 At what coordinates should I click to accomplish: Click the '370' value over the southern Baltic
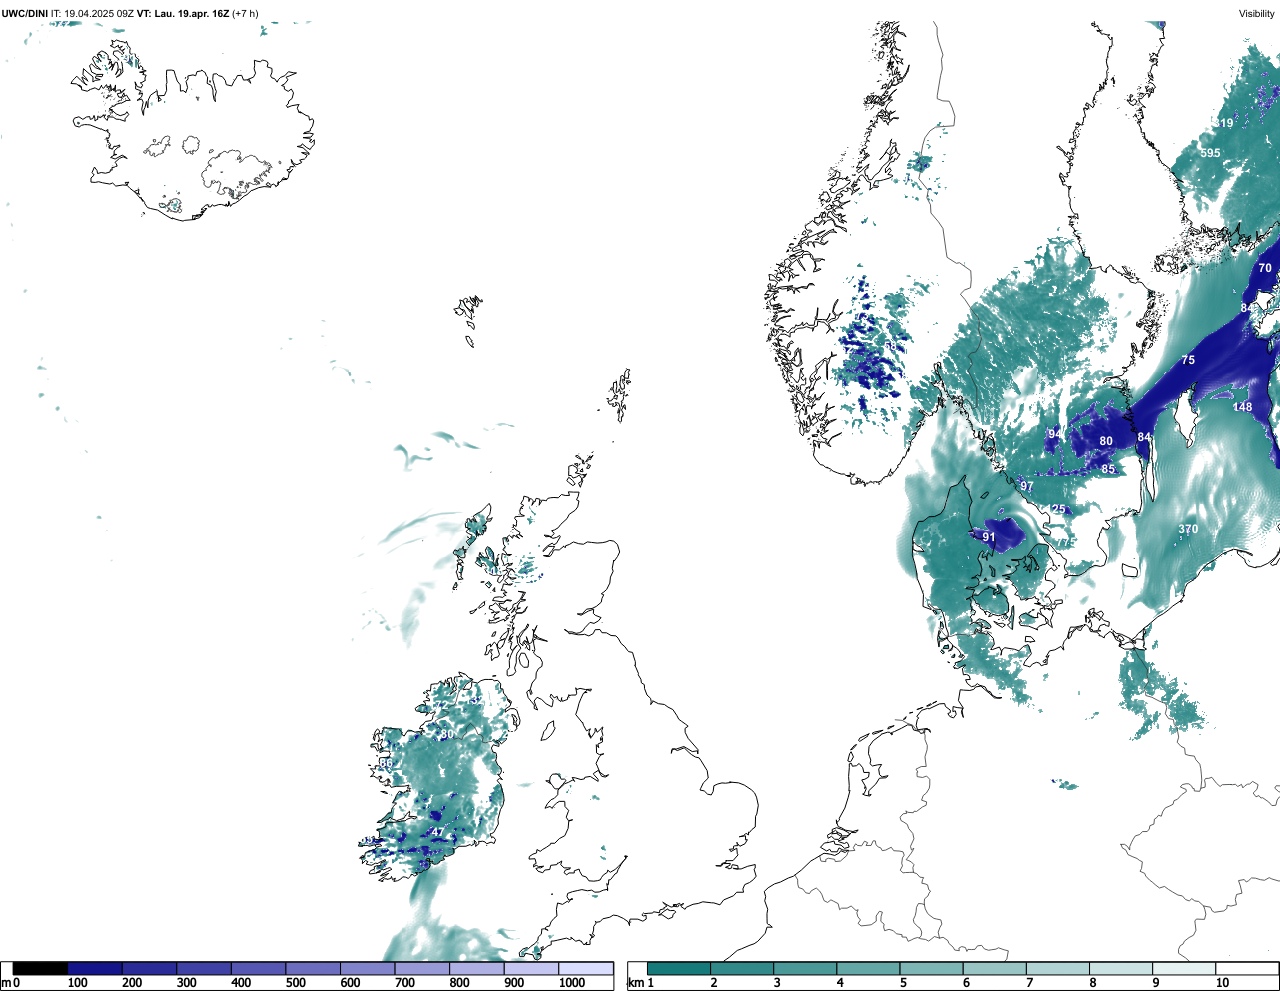pyautogui.click(x=1188, y=529)
